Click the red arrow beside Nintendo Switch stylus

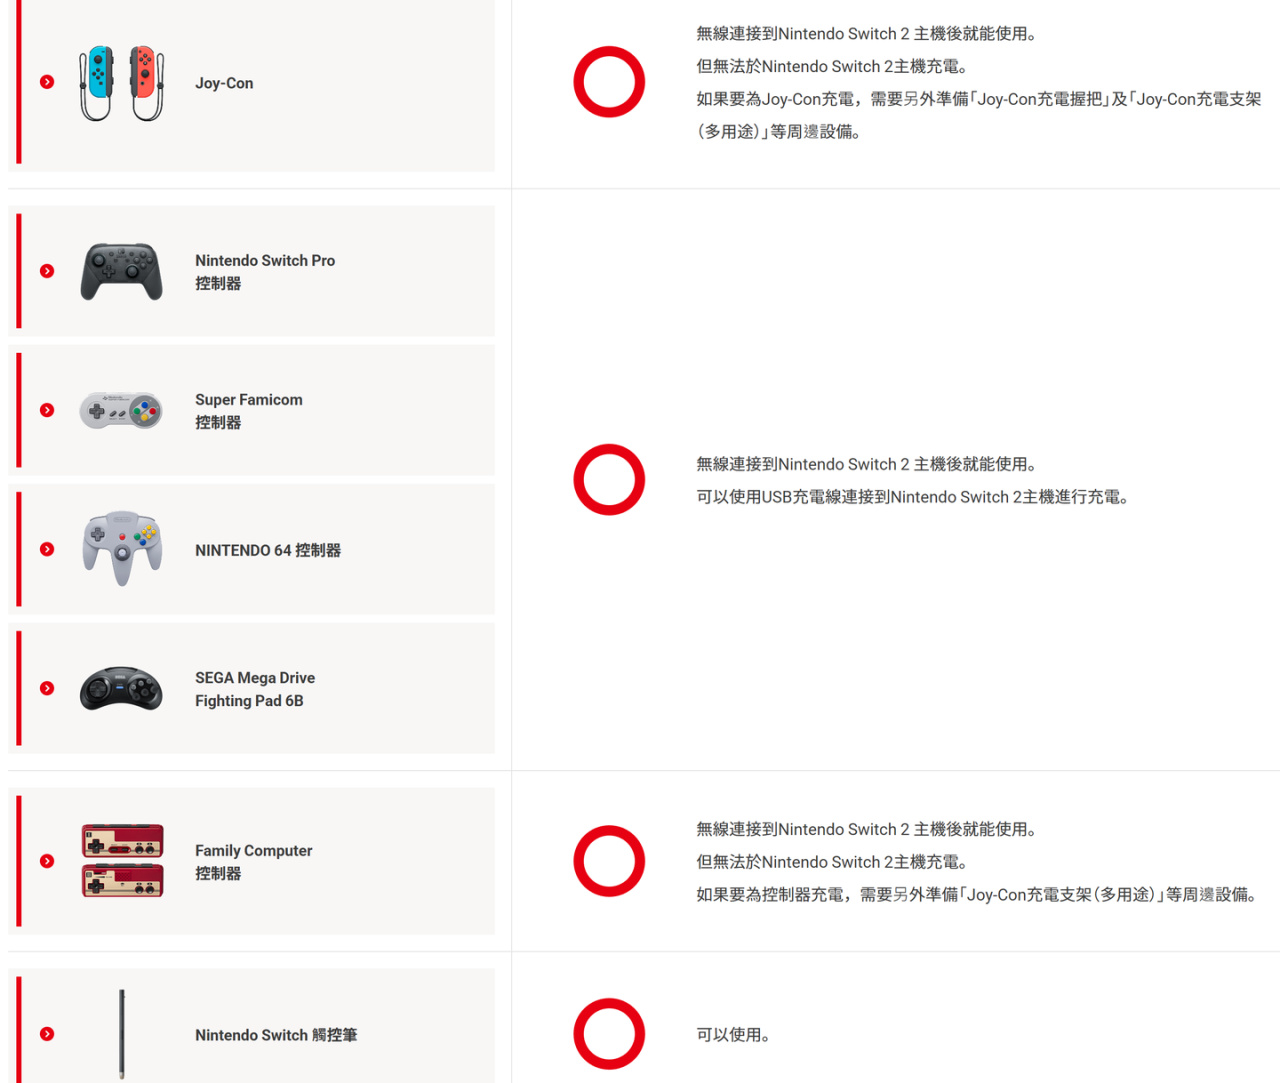[x=47, y=1034]
